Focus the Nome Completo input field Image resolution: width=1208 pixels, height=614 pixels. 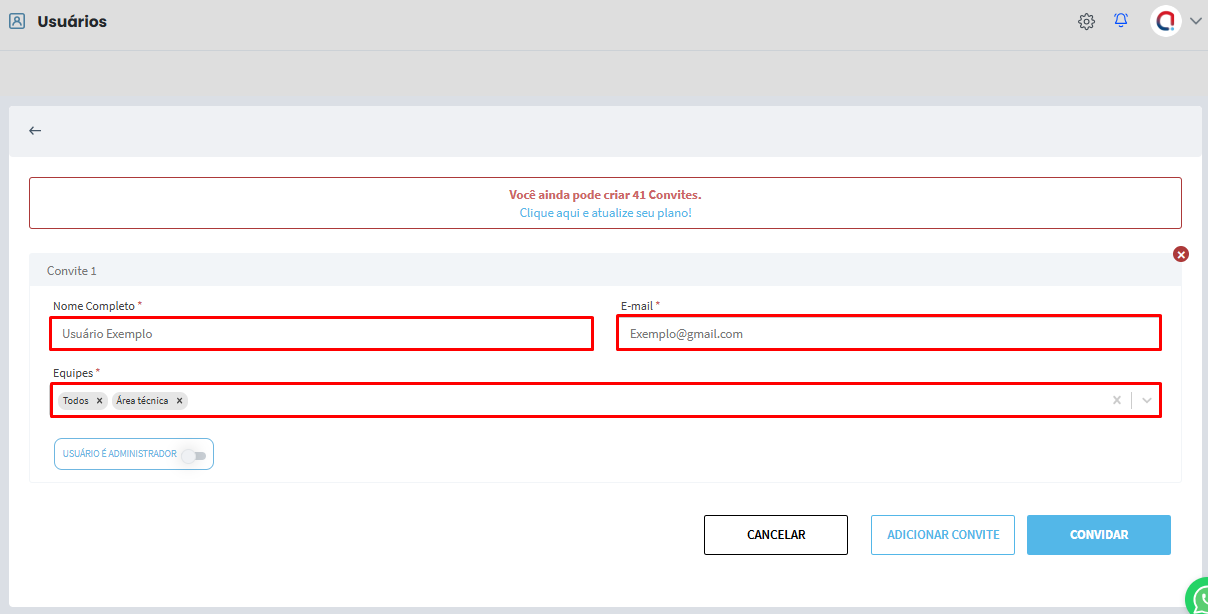[x=322, y=334]
